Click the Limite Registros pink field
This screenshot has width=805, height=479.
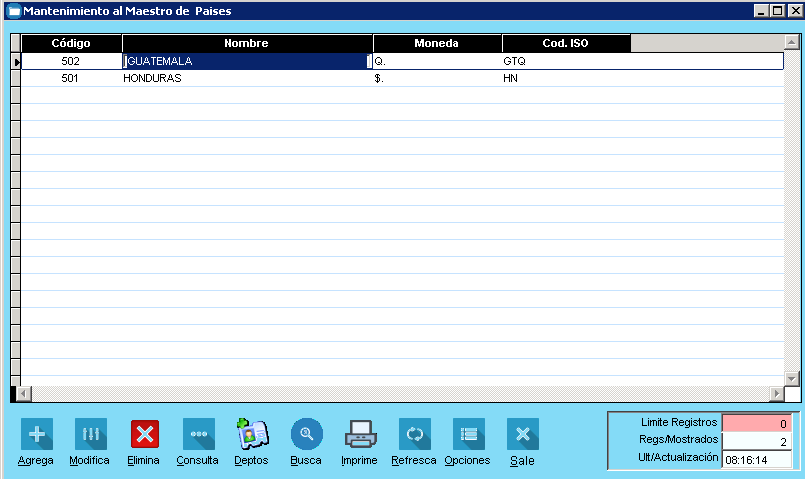pos(756,424)
